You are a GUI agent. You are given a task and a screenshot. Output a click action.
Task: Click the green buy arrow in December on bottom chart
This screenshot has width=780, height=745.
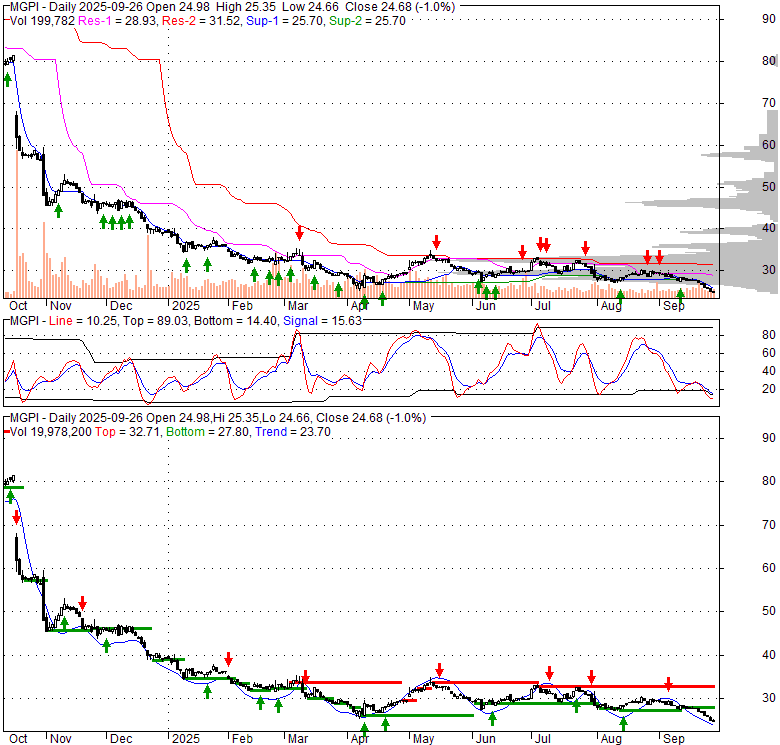[106, 646]
